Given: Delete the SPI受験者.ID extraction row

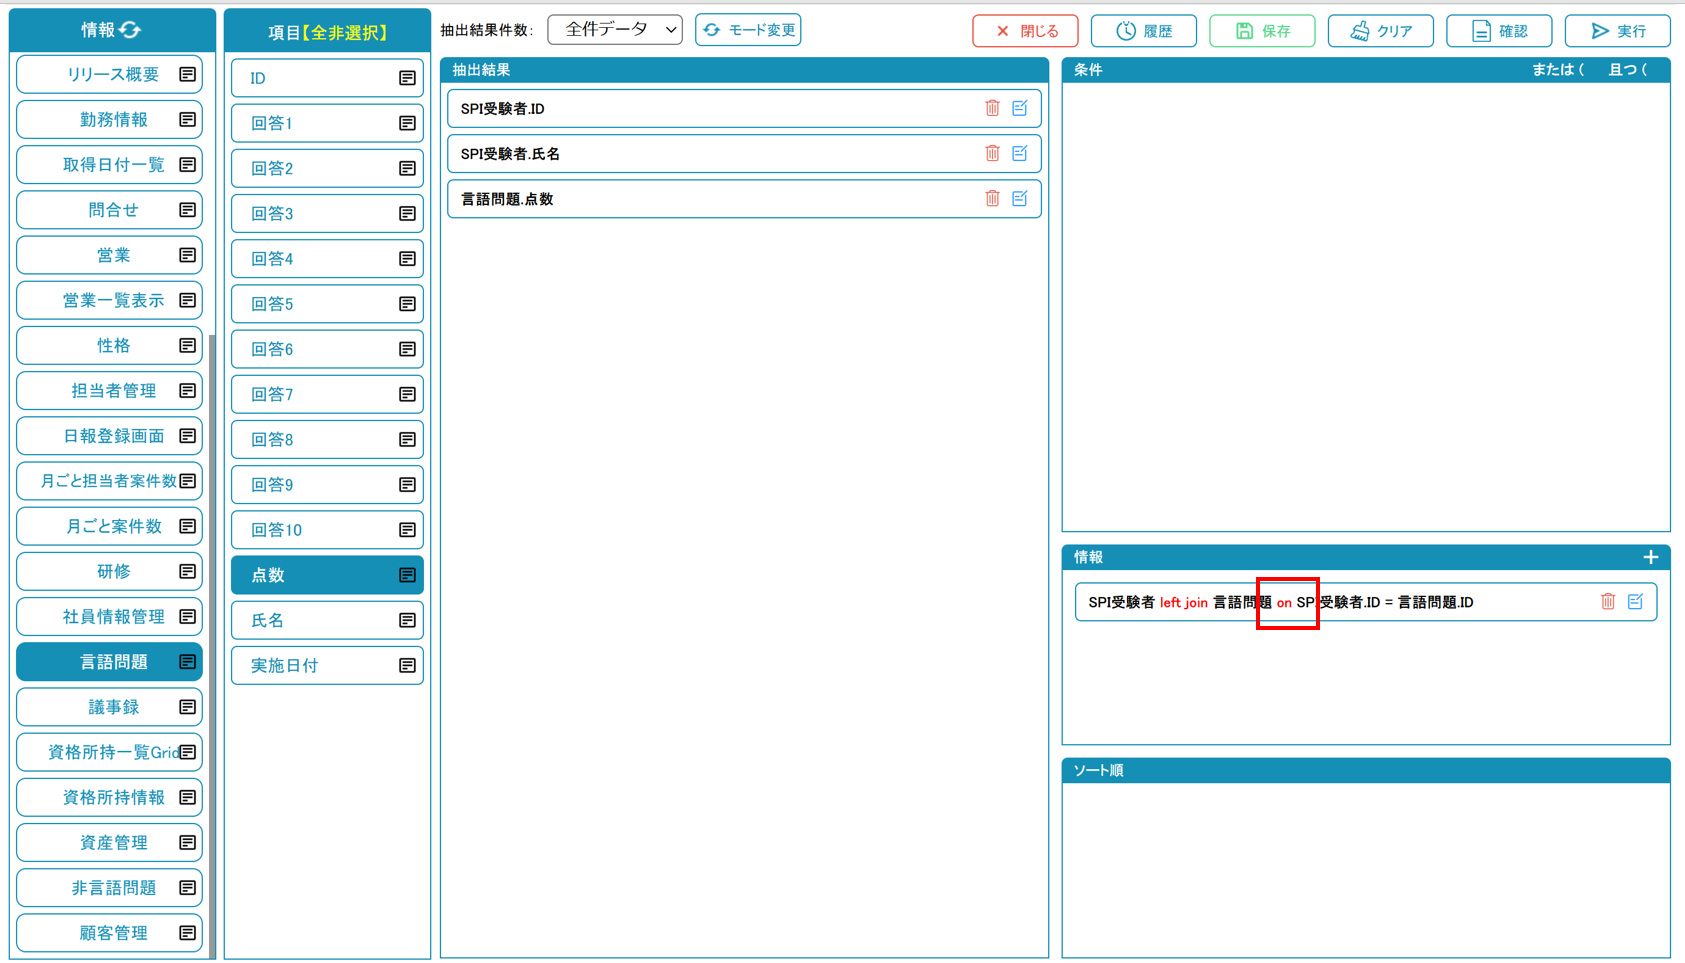Looking at the screenshot, I should point(992,108).
